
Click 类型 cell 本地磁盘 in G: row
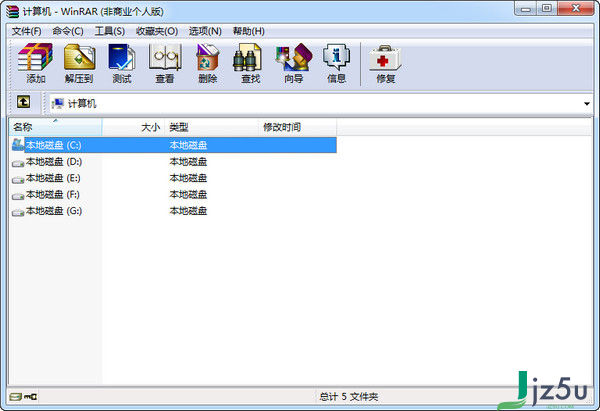coord(188,211)
